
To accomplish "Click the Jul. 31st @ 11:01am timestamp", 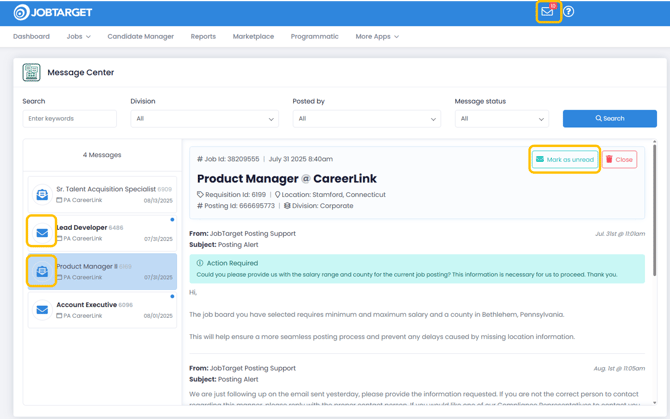I will click(x=620, y=234).
